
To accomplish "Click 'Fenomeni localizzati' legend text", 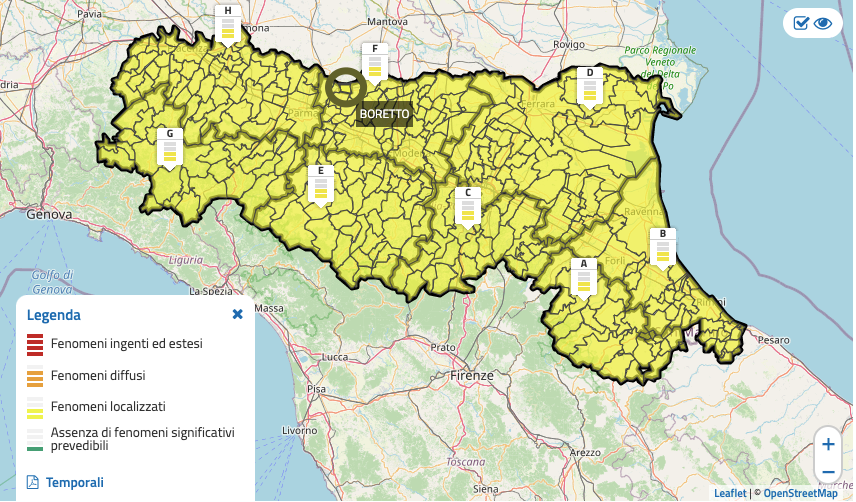I will (x=108, y=407).
